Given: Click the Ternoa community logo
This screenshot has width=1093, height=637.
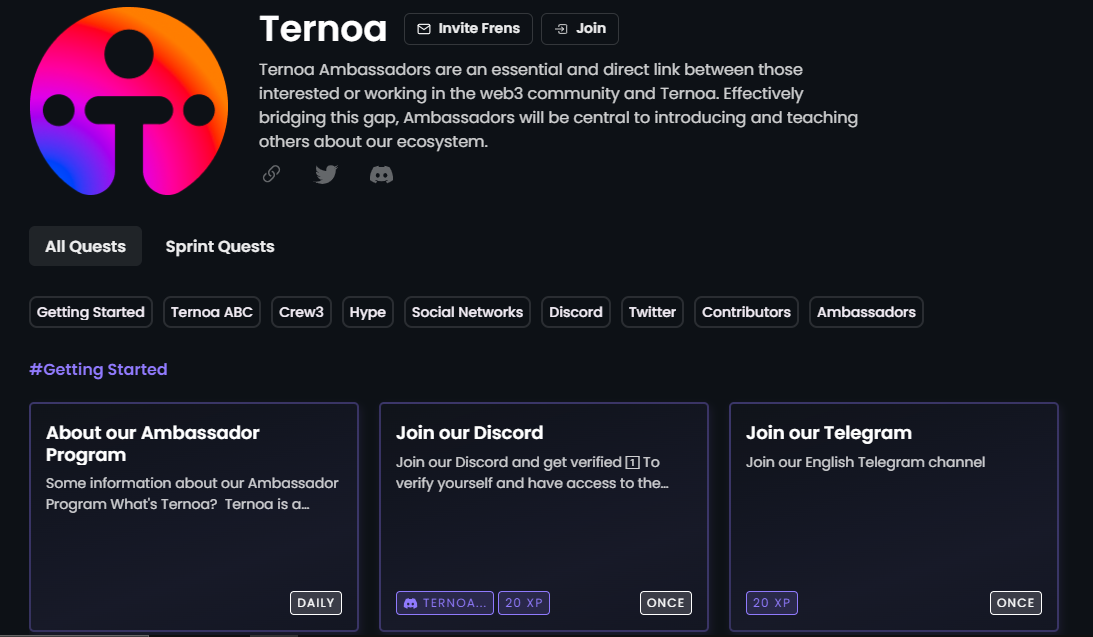Looking at the screenshot, I should 128,103.
